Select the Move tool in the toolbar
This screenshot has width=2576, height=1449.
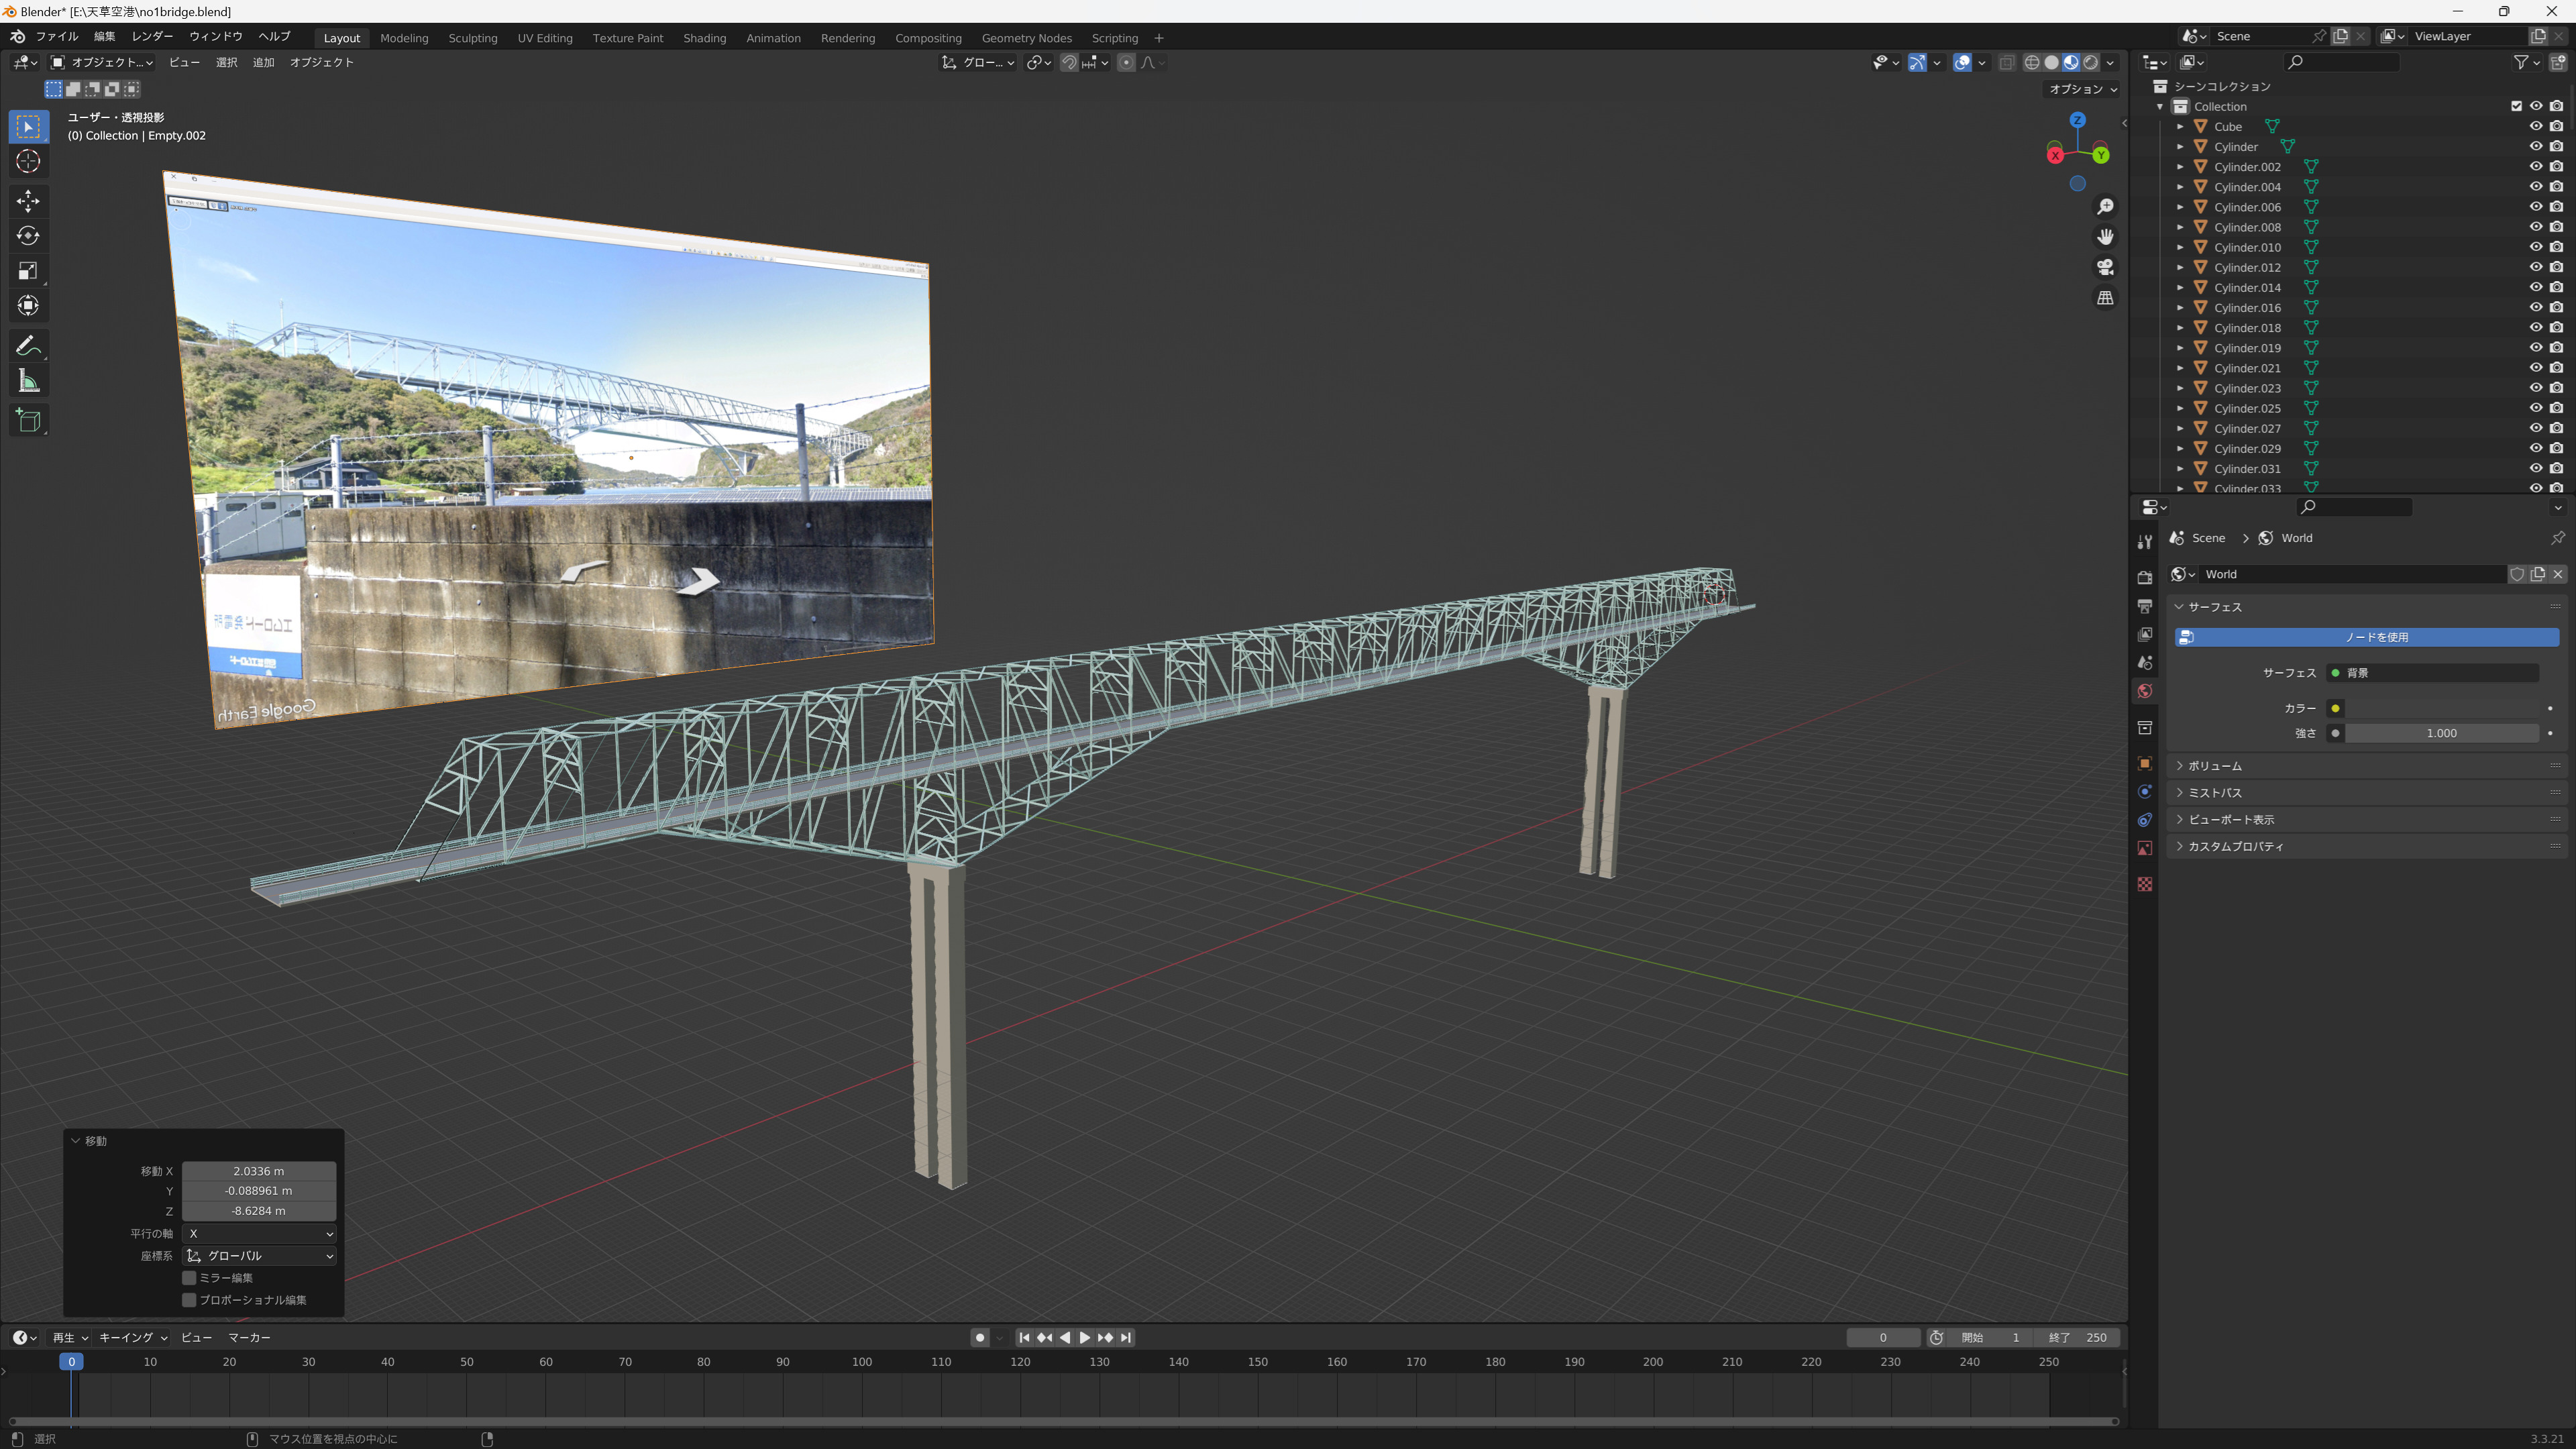[28, 201]
